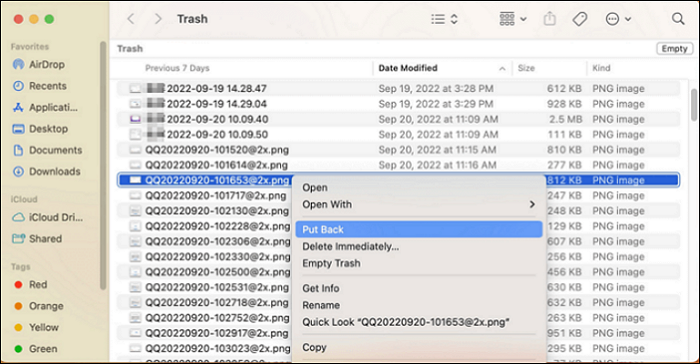Choose Rename from context menu

click(x=419, y=305)
